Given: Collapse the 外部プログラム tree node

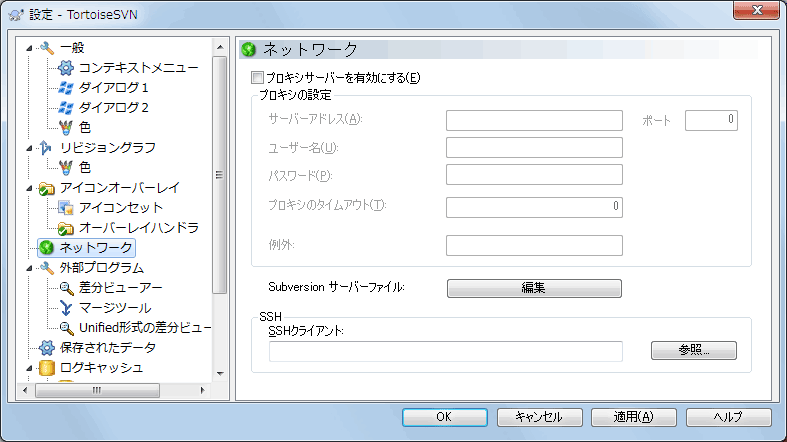Looking at the screenshot, I should 29,268.
